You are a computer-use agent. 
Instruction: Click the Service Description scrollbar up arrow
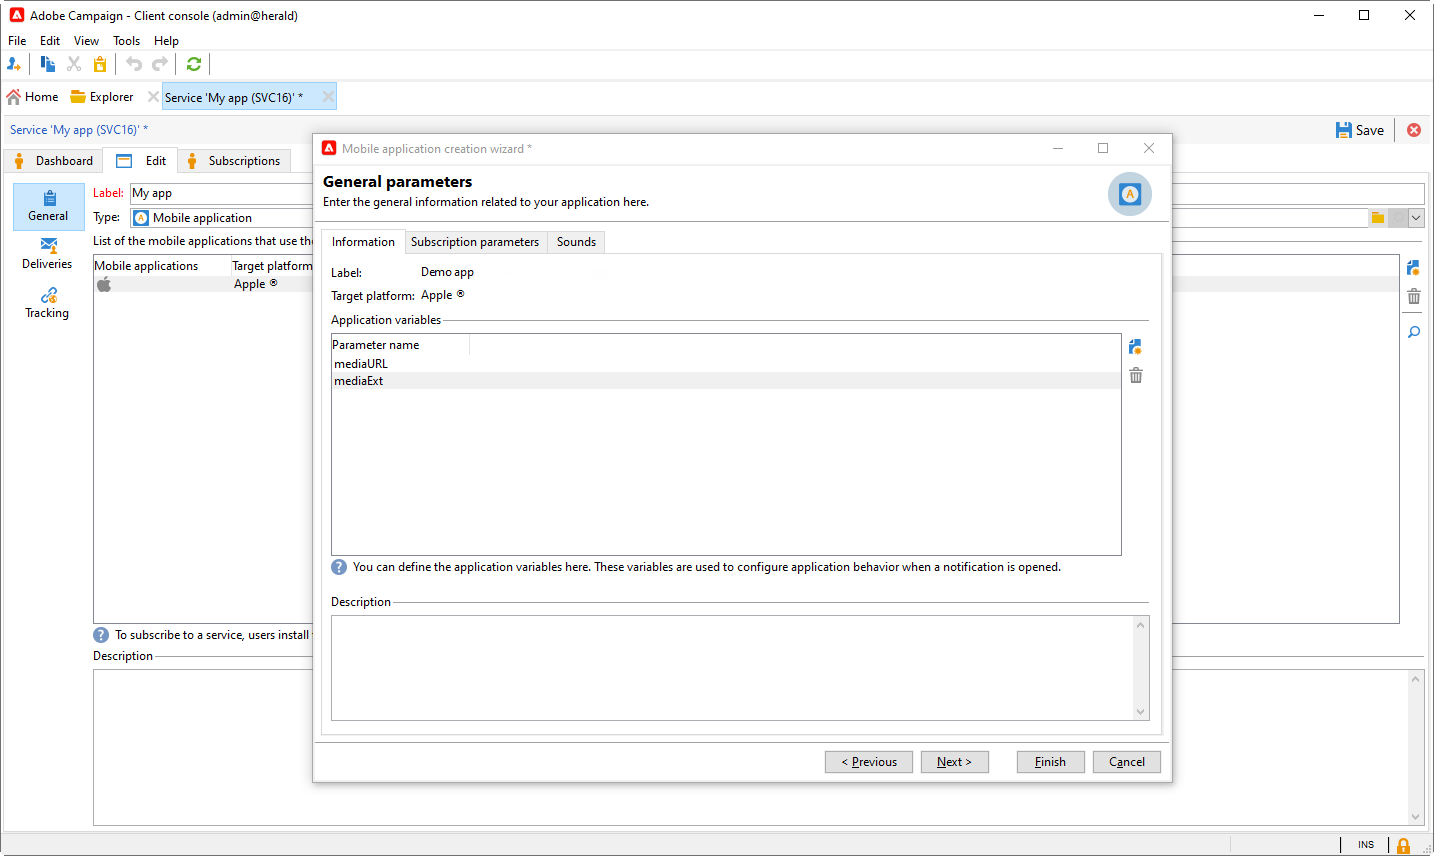[1415, 679]
